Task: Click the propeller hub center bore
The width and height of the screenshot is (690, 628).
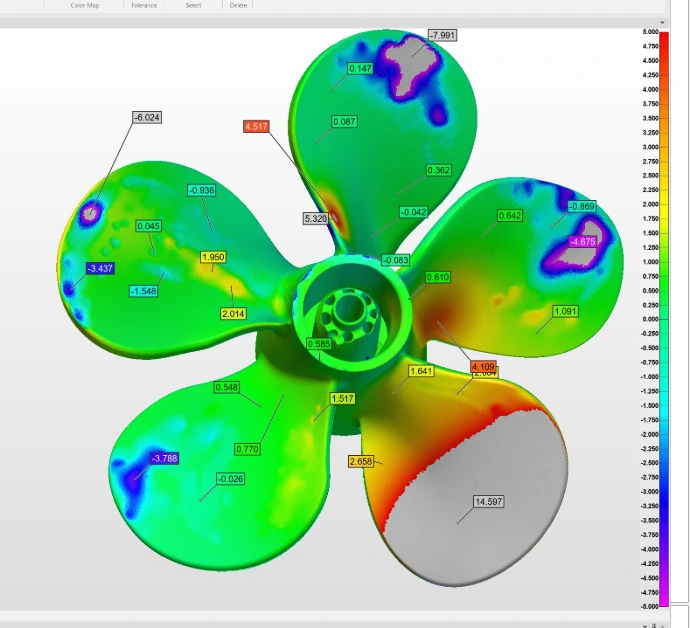Action: click(x=348, y=308)
